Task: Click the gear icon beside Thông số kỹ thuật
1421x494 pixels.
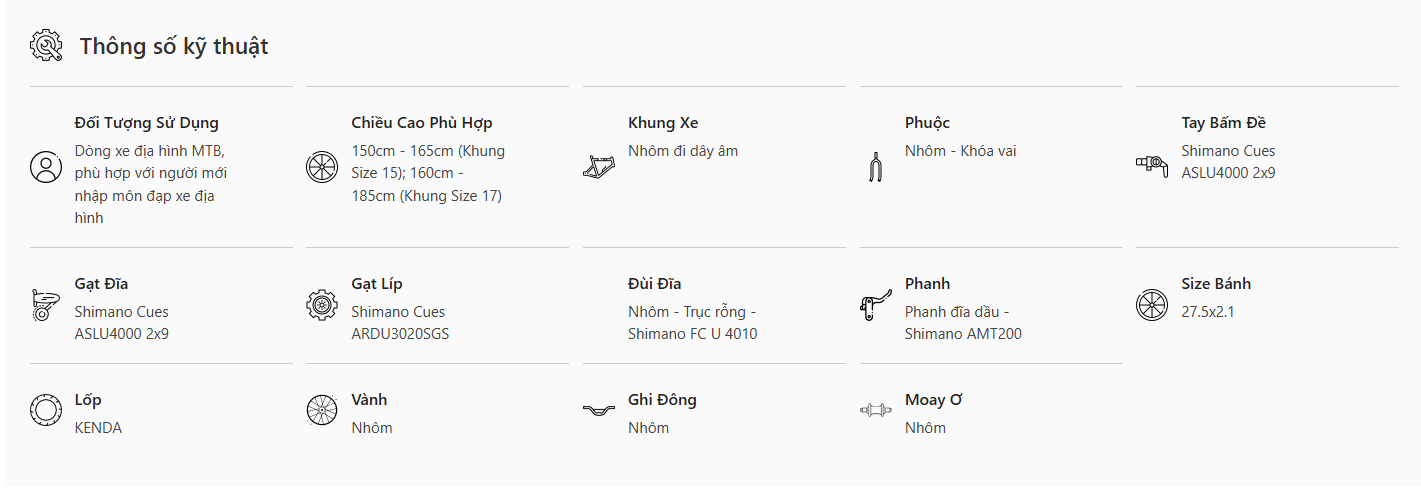Action: click(46, 46)
